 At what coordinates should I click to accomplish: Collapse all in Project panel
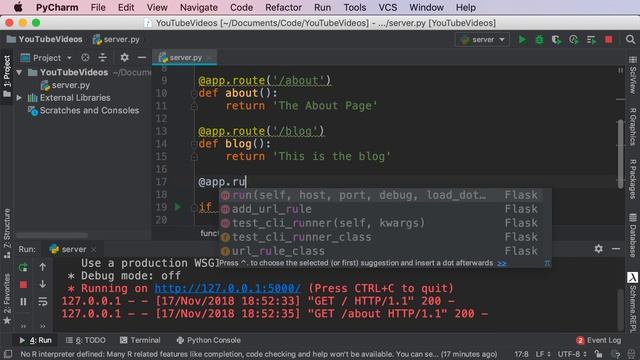(102, 58)
